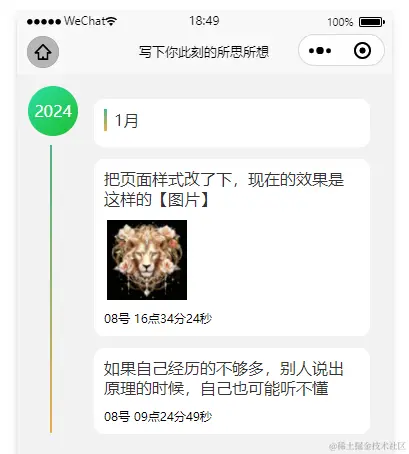409x454 pixels.
Task: Click the WeChat carrier label
Action: coord(85,21)
